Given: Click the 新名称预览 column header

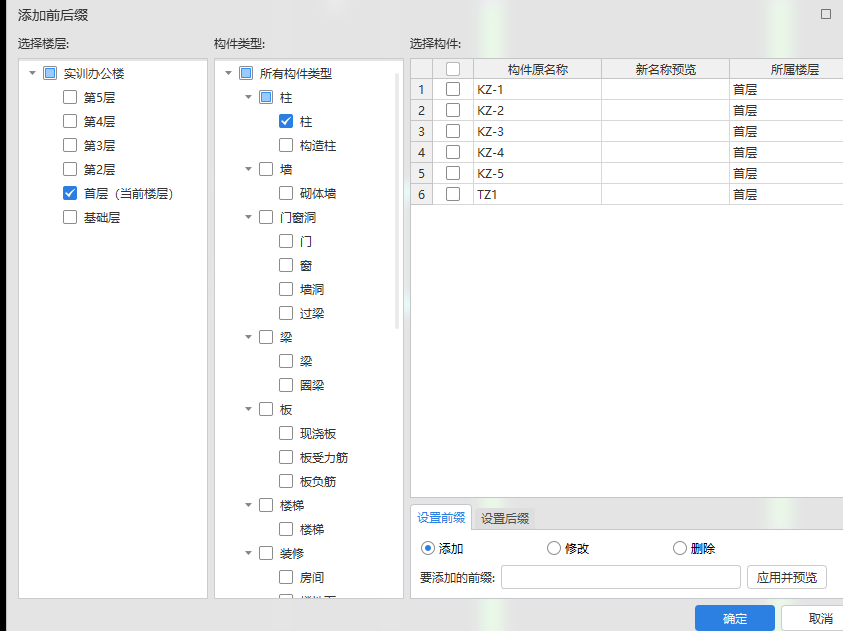Looking at the screenshot, I should 666,69.
